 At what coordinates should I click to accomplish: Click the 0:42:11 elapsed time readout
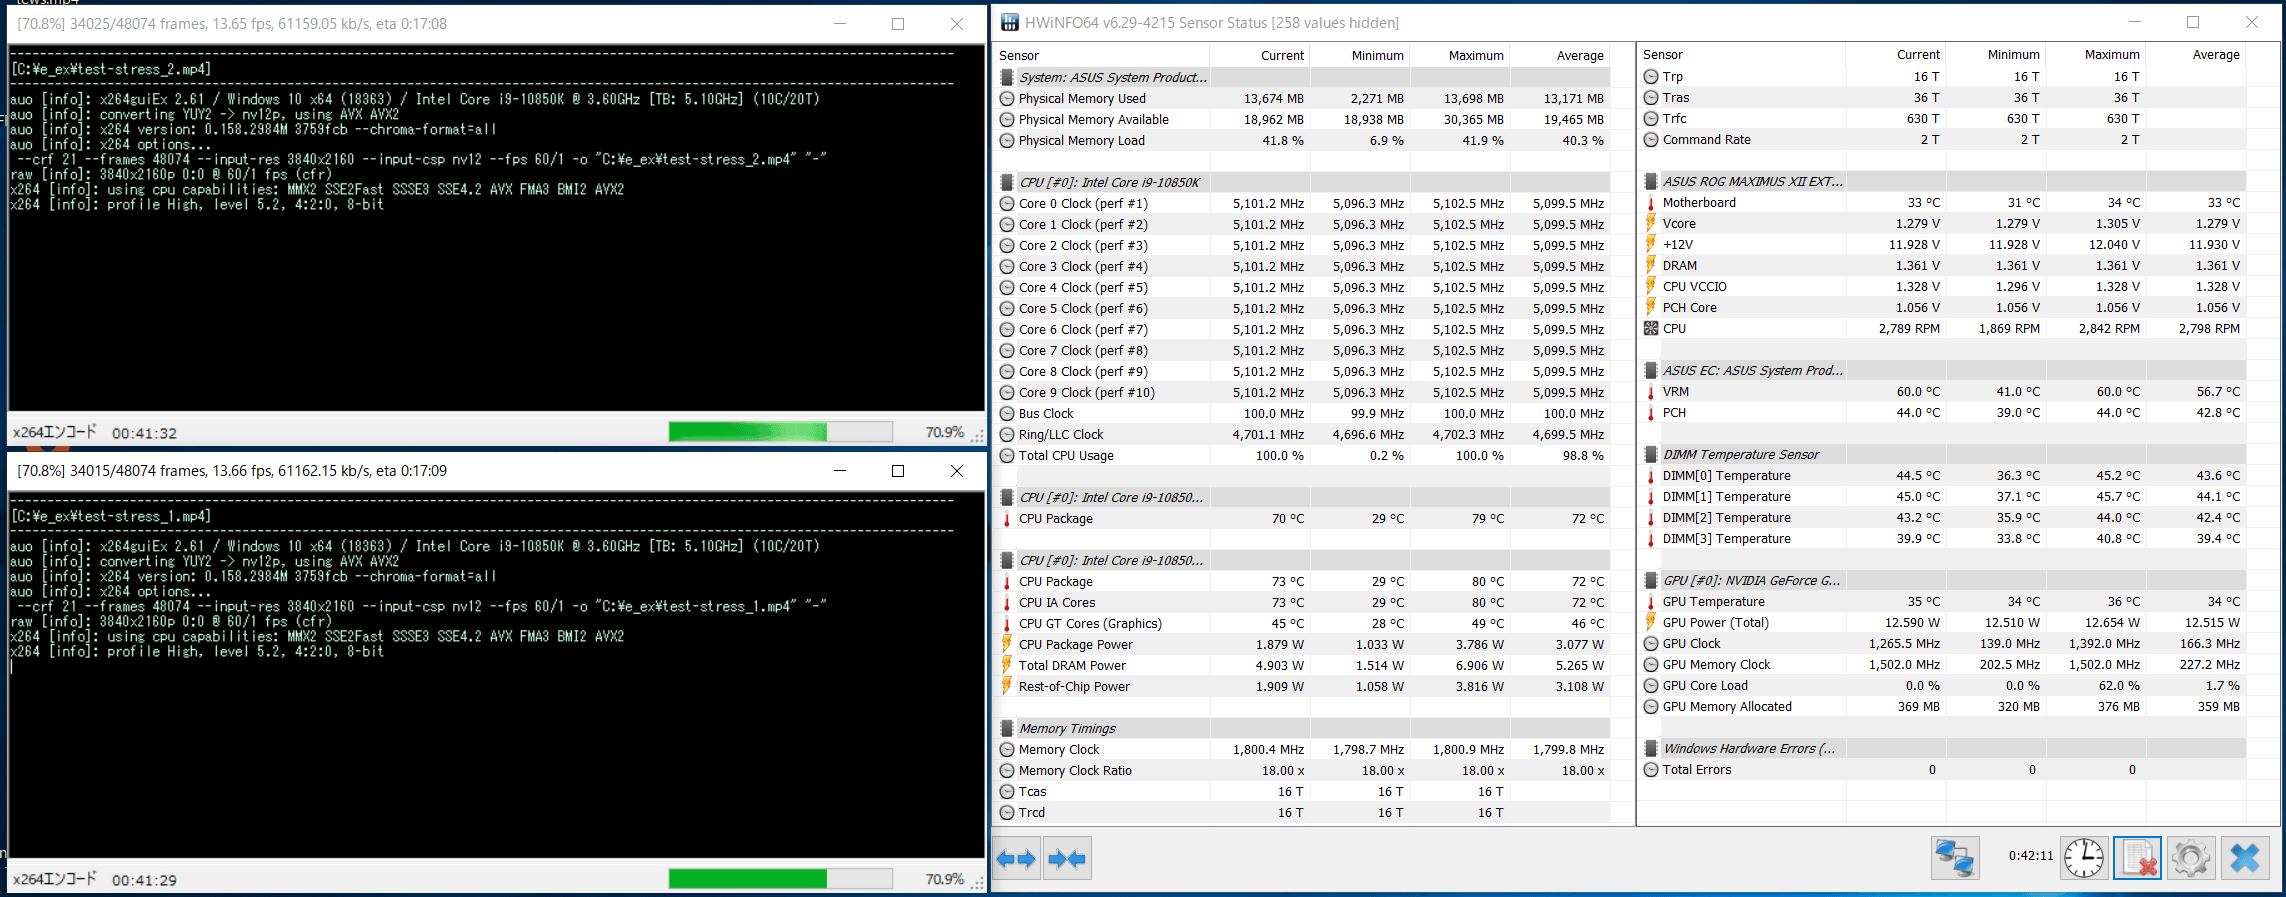pyautogui.click(x=2030, y=856)
